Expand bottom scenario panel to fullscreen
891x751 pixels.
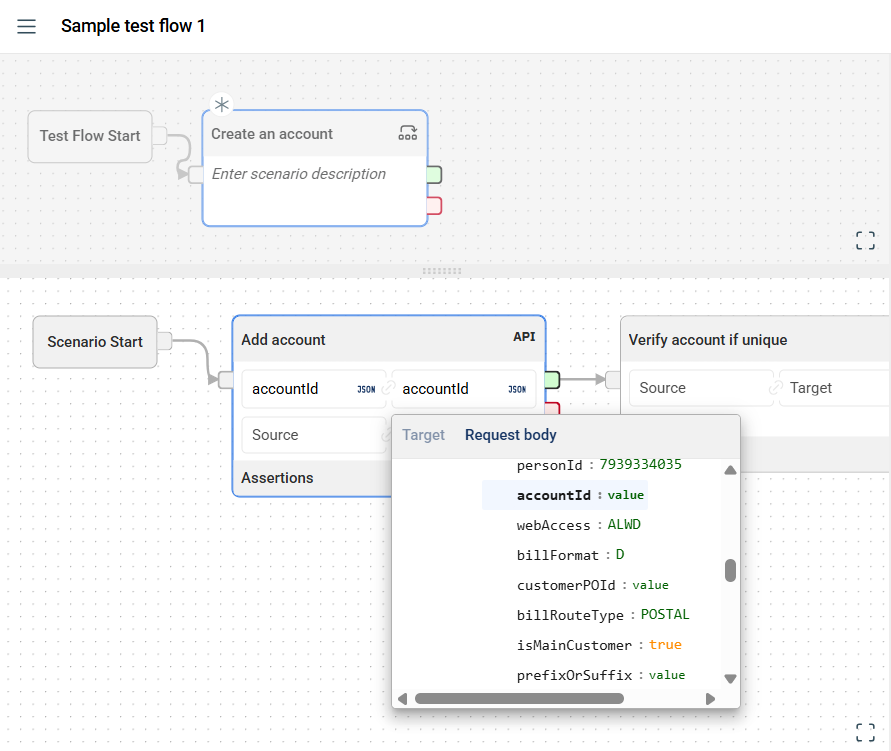point(865,731)
